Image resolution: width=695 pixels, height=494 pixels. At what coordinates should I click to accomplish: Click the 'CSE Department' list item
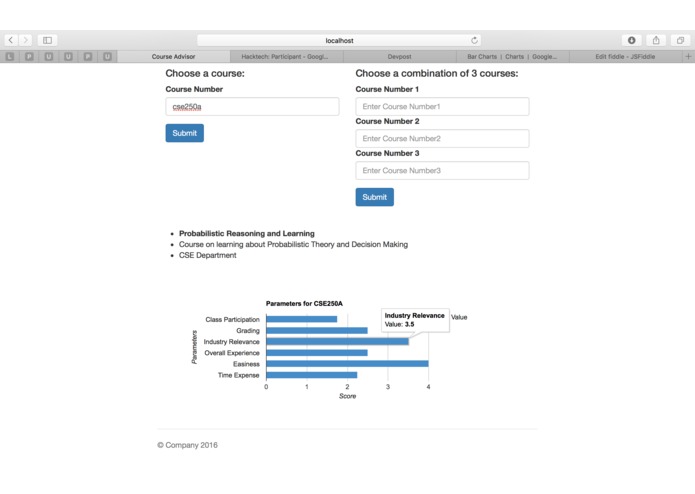(x=207, y=255)
